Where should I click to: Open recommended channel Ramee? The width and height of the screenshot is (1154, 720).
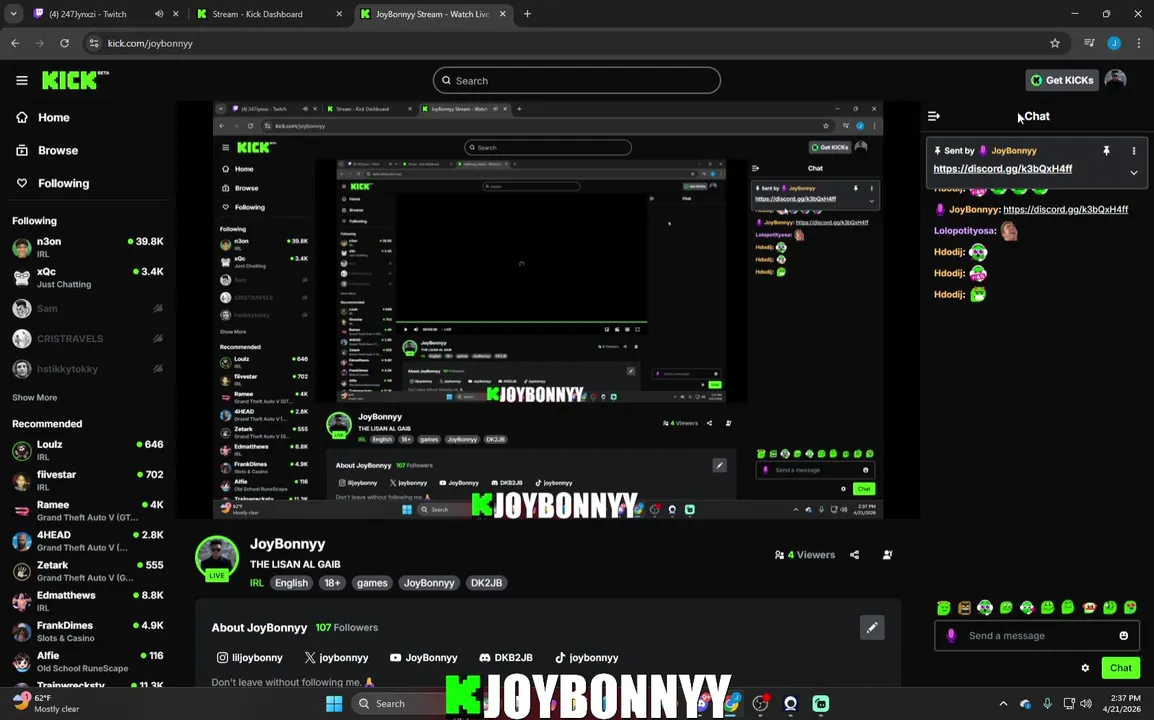pos(88,510)
